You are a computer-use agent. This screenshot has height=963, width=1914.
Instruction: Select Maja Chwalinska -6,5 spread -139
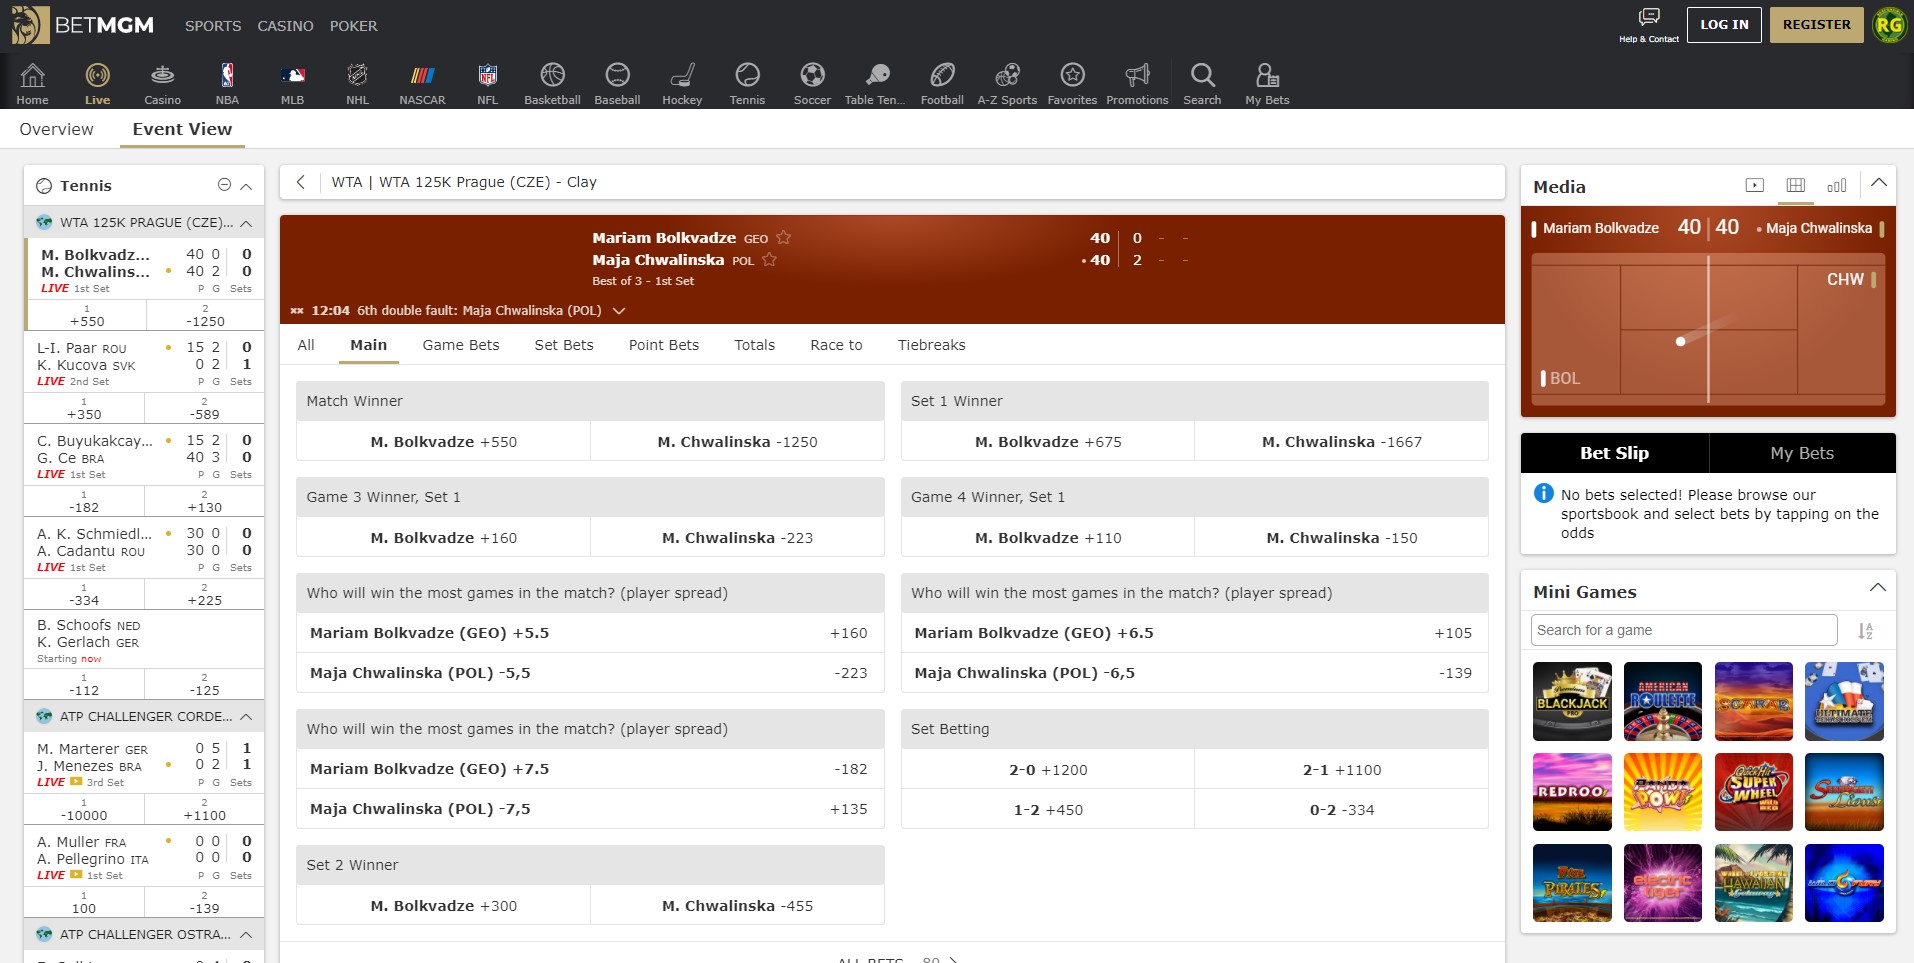click(1194, 673)
